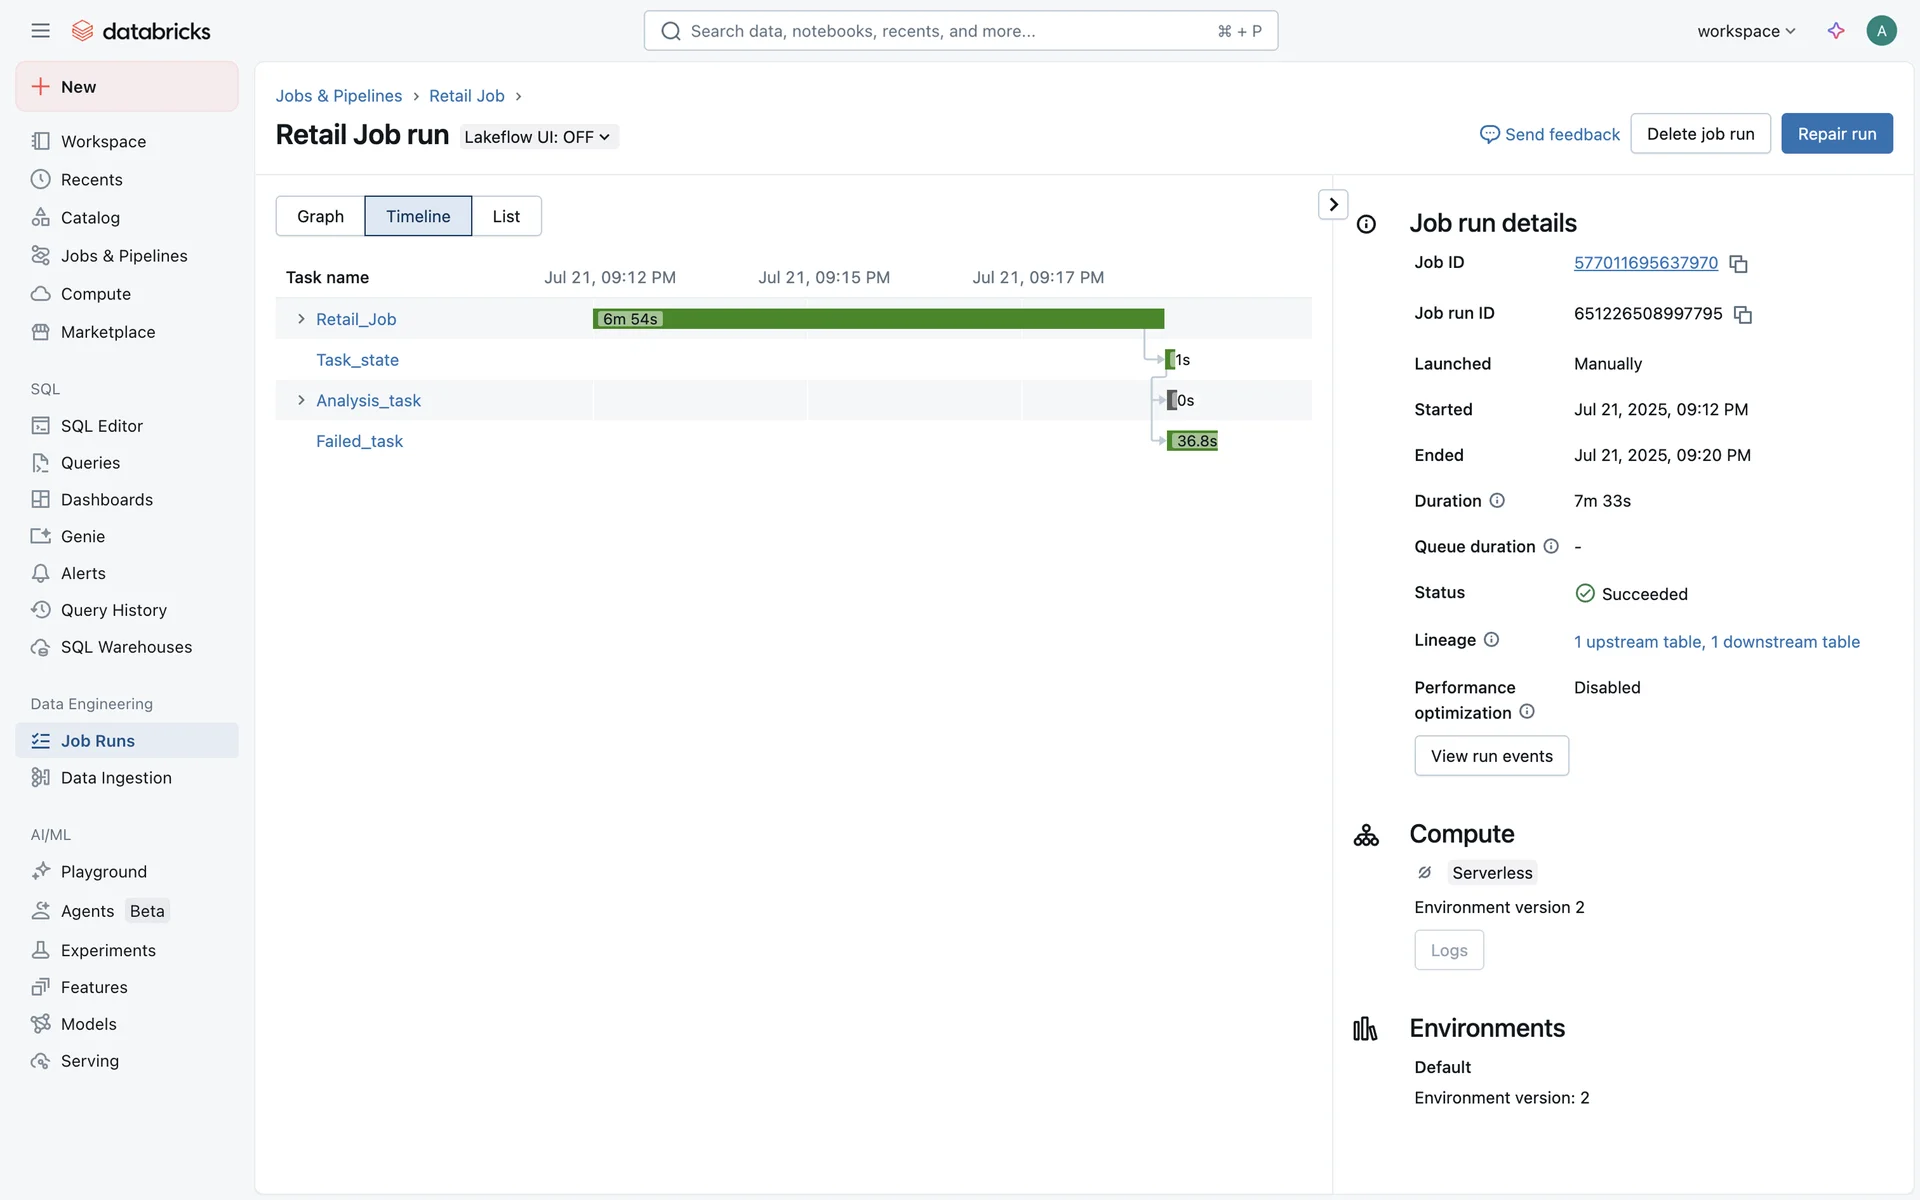The height and width of the screenshot is (1200, 1920).
Task: Switch to the List view tab
Action: click(x=506, y=216)
